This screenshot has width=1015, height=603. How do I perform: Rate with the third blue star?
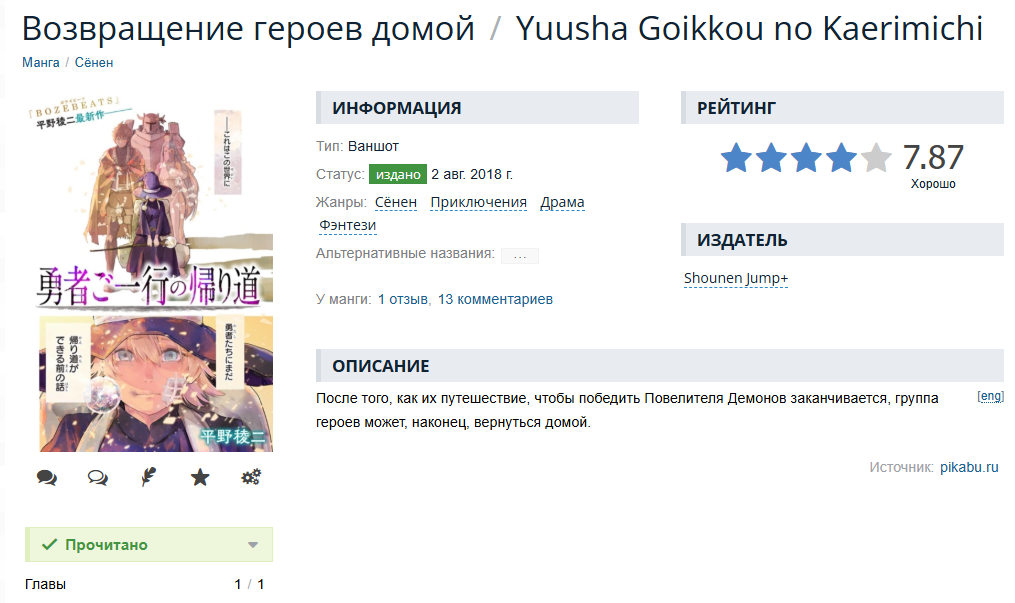point(806,158)
